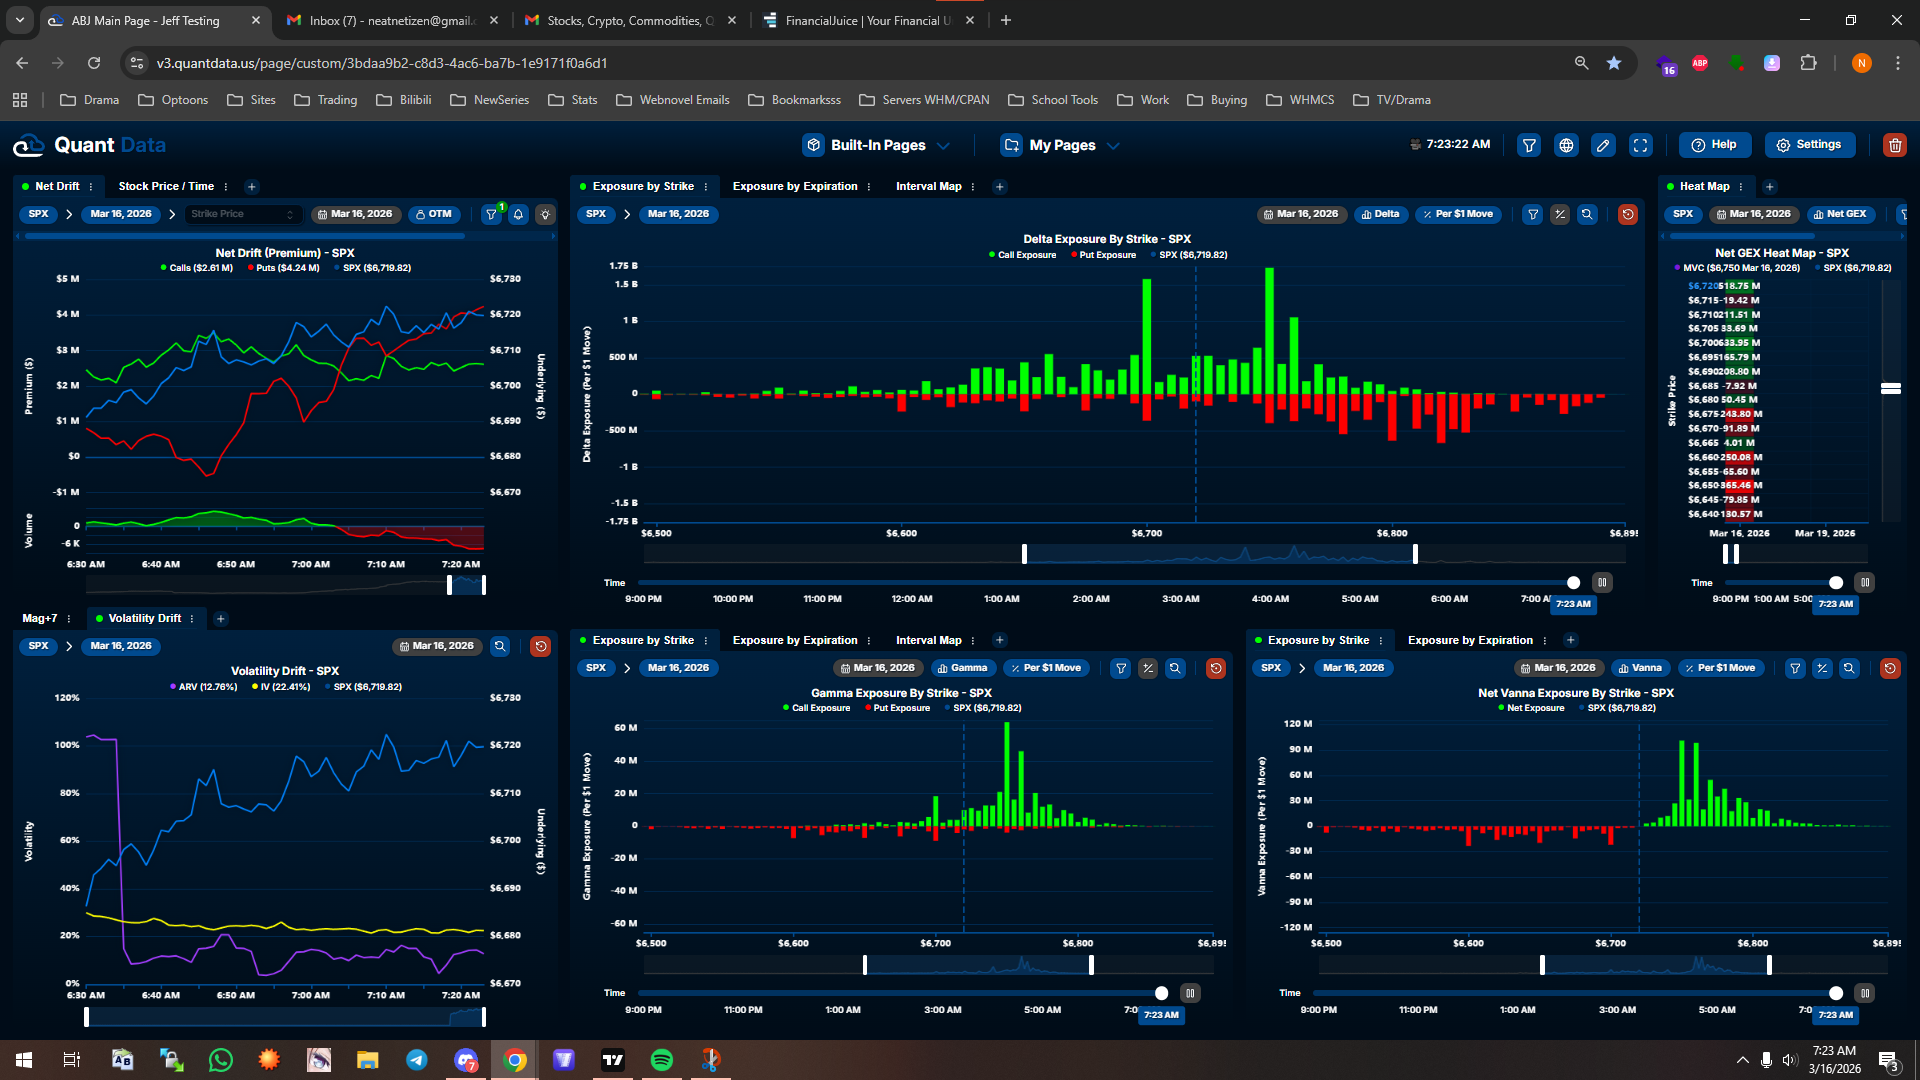Click the fullscreen icon in top toolbar
Image resolution: width=1920 pixels, height=1080 pixels.
[1641, 145]
